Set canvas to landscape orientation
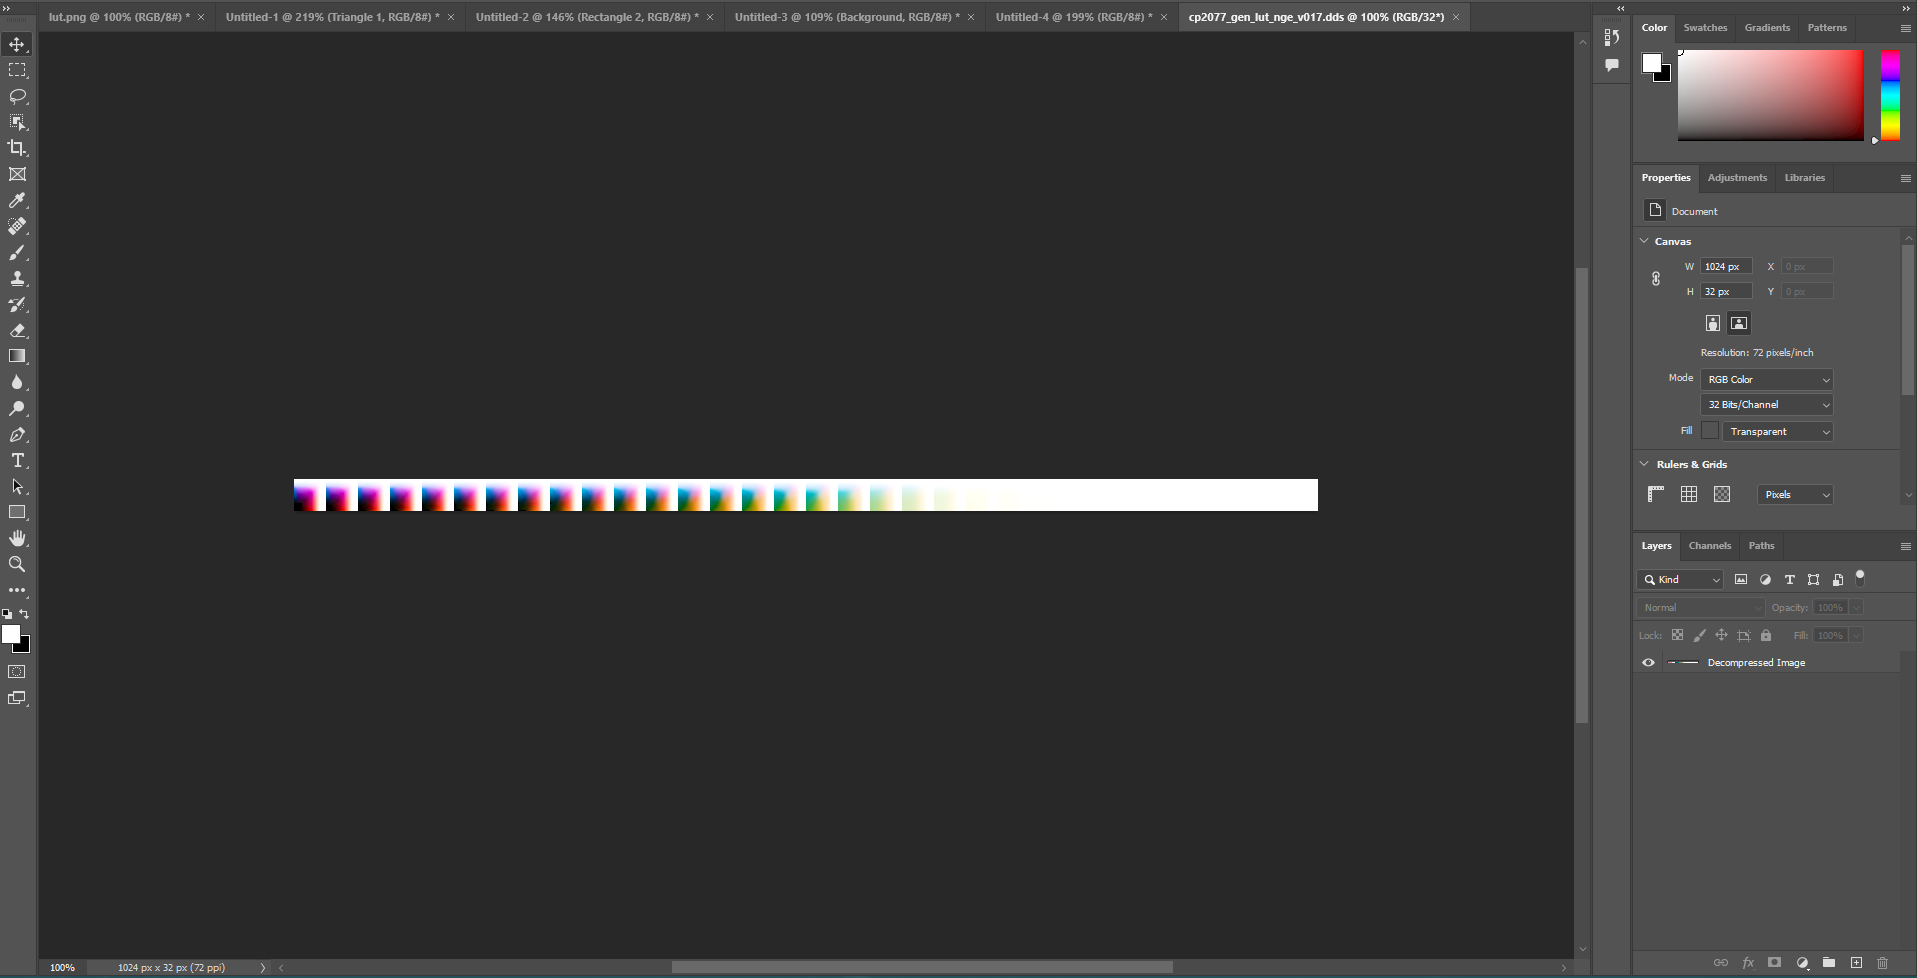Viewport: 1917px width, 978px height. [x=1739, y=323]
